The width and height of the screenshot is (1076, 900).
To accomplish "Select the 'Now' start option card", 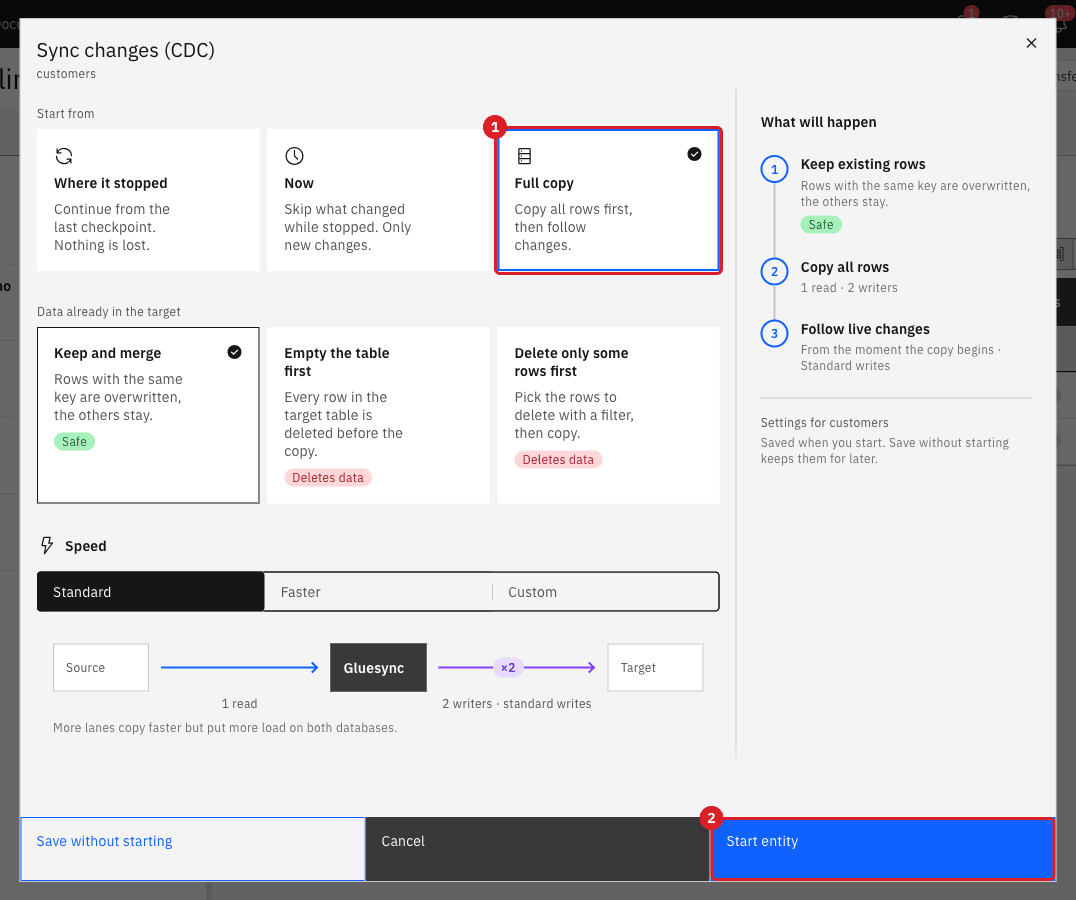I will point(378,200).
